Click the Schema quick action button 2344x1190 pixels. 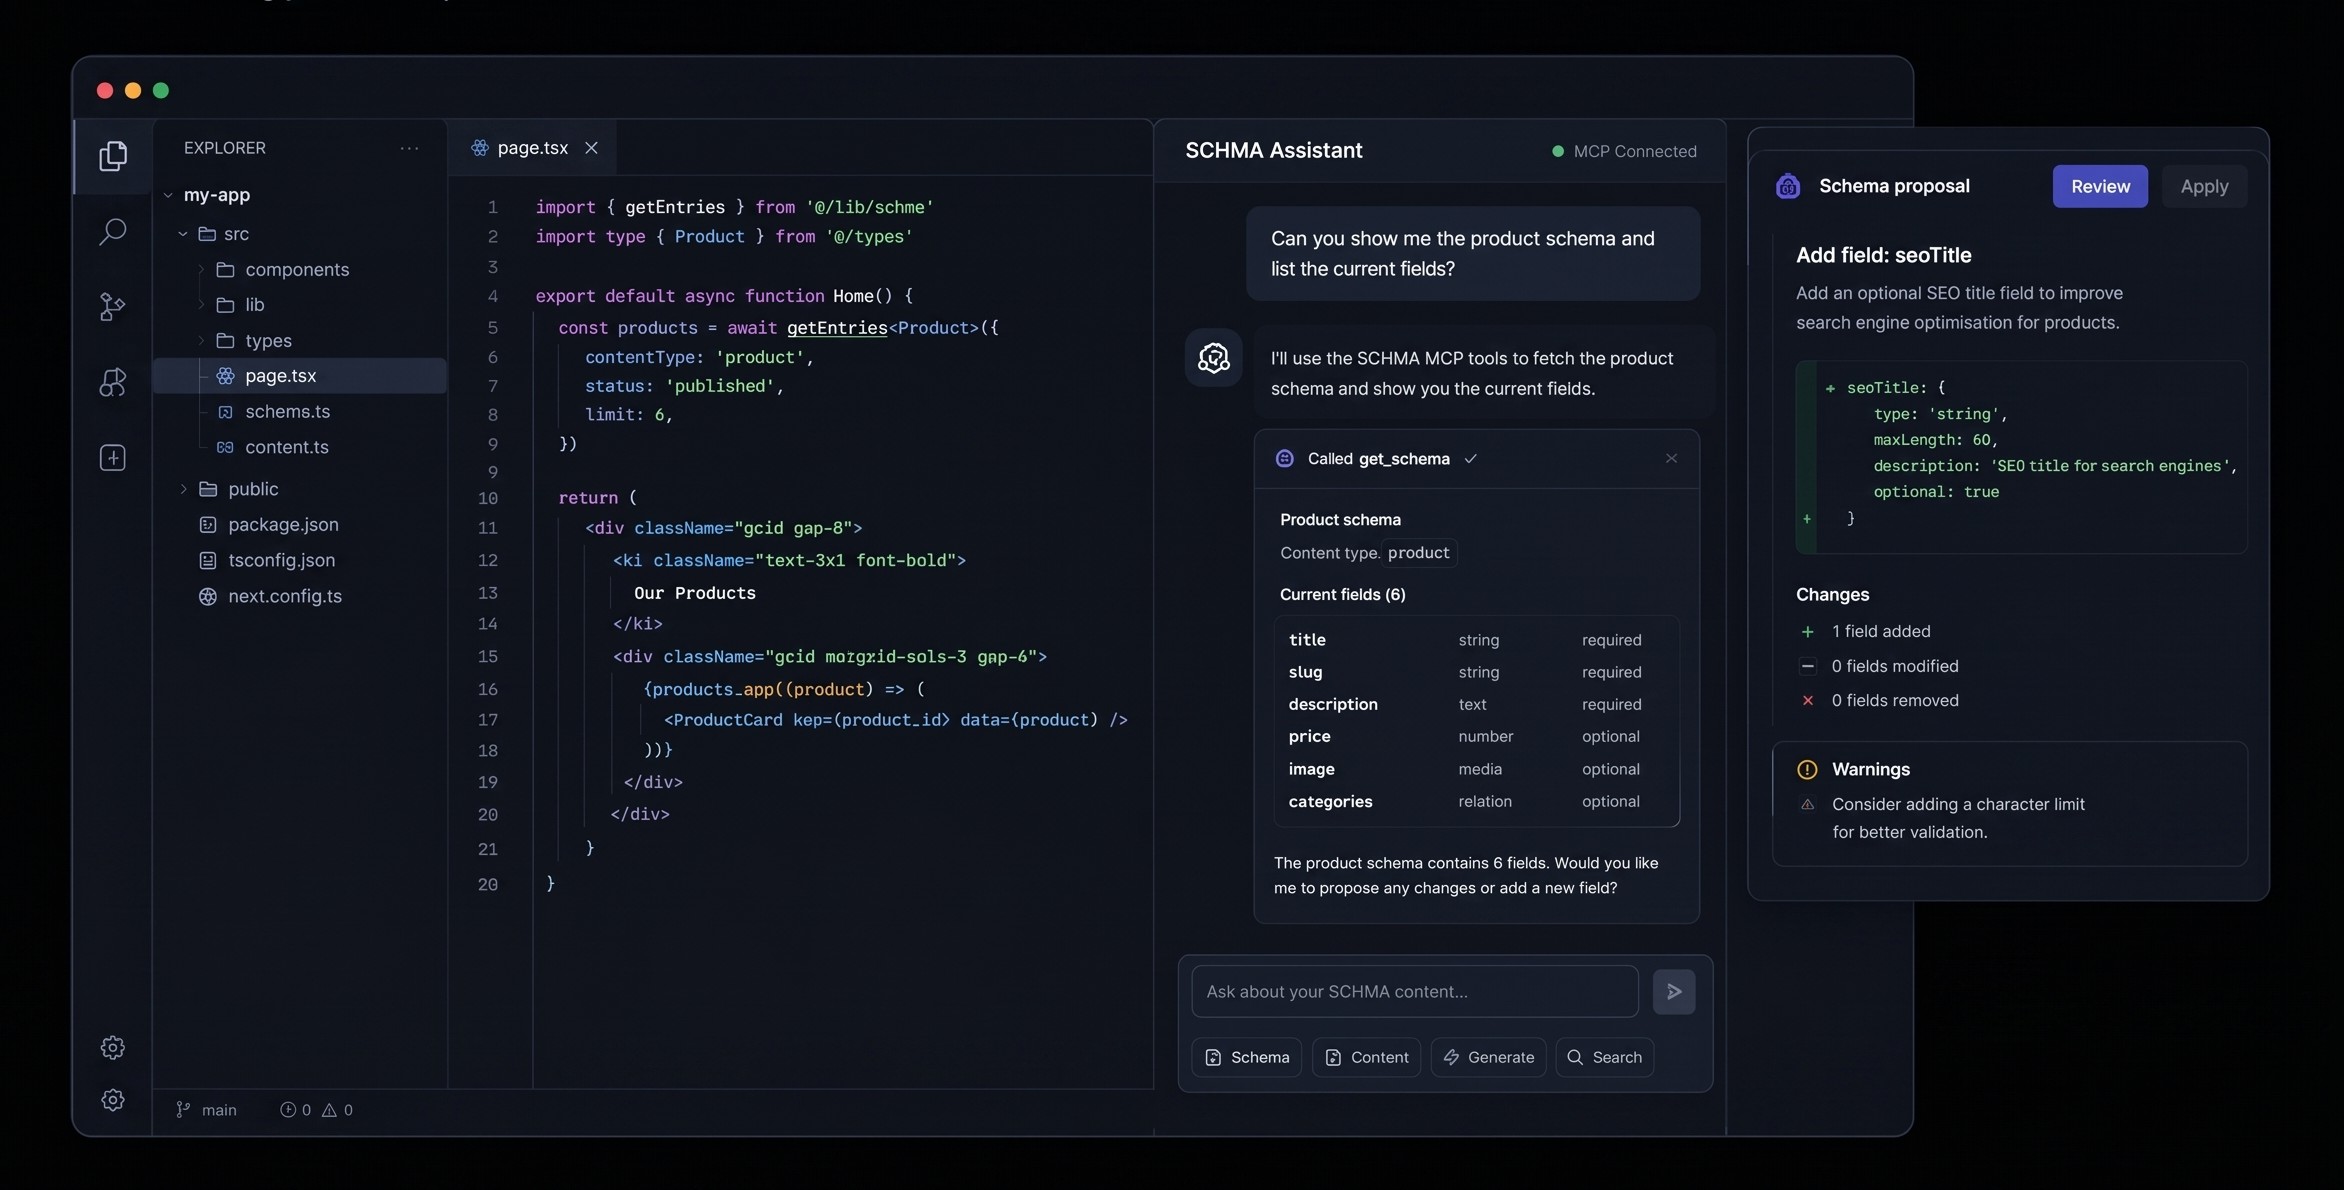(x=1246, y=1057)
